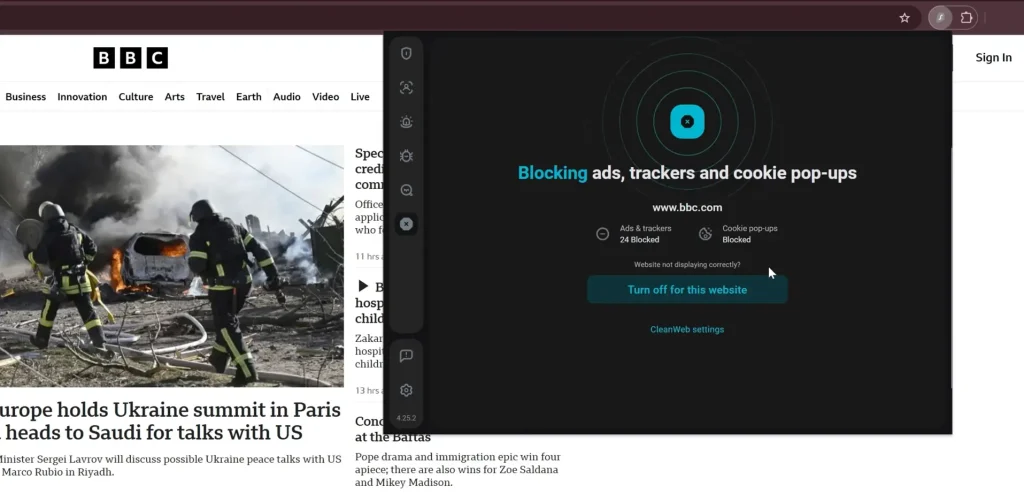Click the Cookie pop-ups cookie icon
This screenshot has height=501, width=1024.
click(x=705, y=234)
